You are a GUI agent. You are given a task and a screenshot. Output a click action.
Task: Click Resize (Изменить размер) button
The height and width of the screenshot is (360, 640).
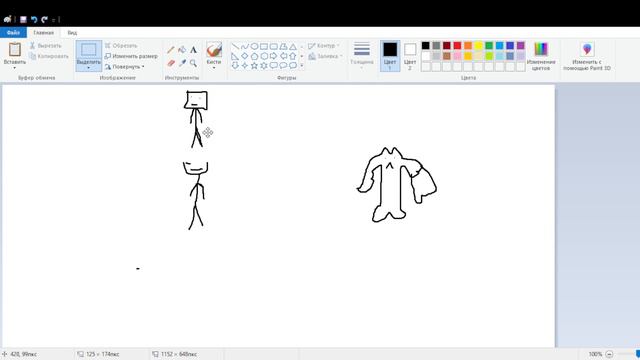pos(131,56)
